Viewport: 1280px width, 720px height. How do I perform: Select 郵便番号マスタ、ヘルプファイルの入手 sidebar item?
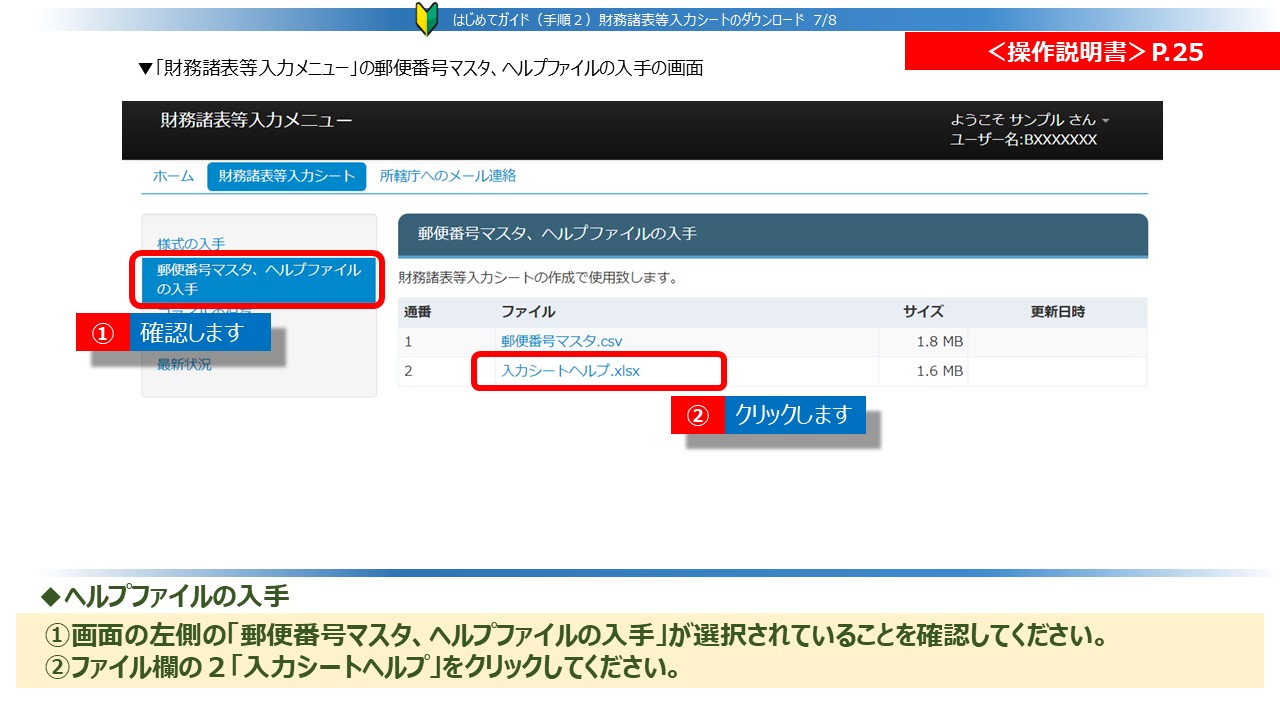click(x=258, y=279)
